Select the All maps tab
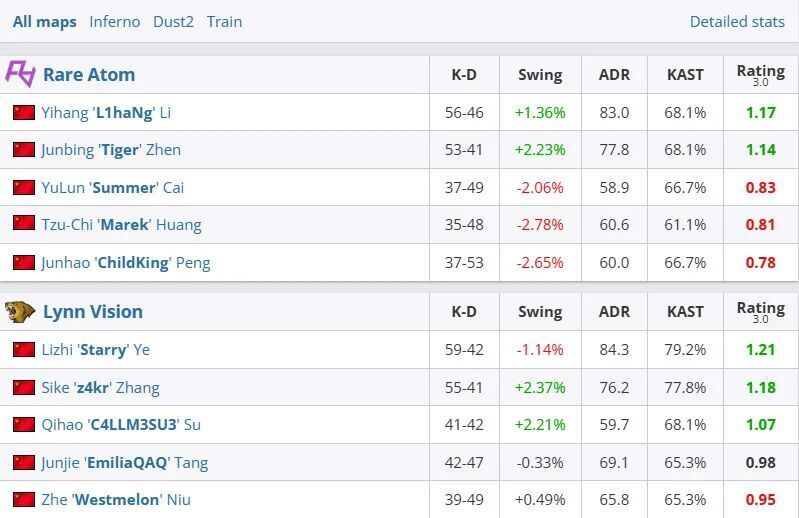This screenshot has height=518, width=799. click(44, 21)
